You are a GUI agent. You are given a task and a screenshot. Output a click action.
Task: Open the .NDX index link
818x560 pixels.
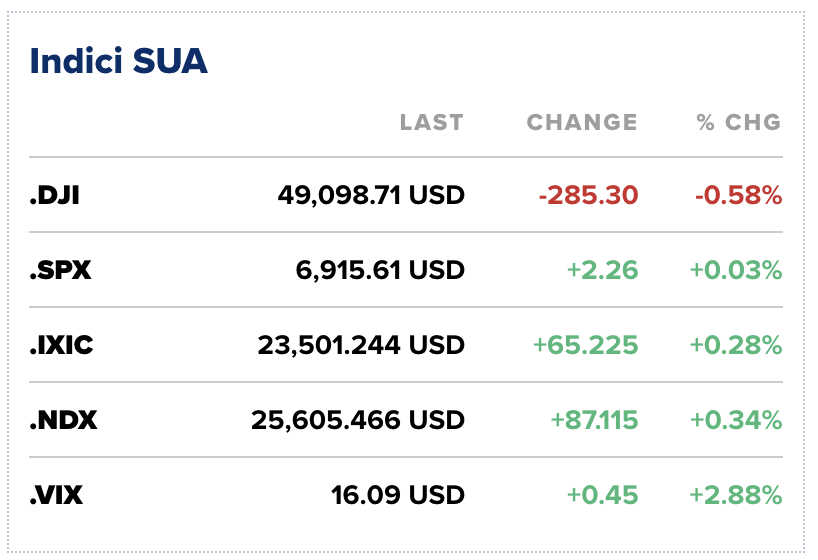64,420
